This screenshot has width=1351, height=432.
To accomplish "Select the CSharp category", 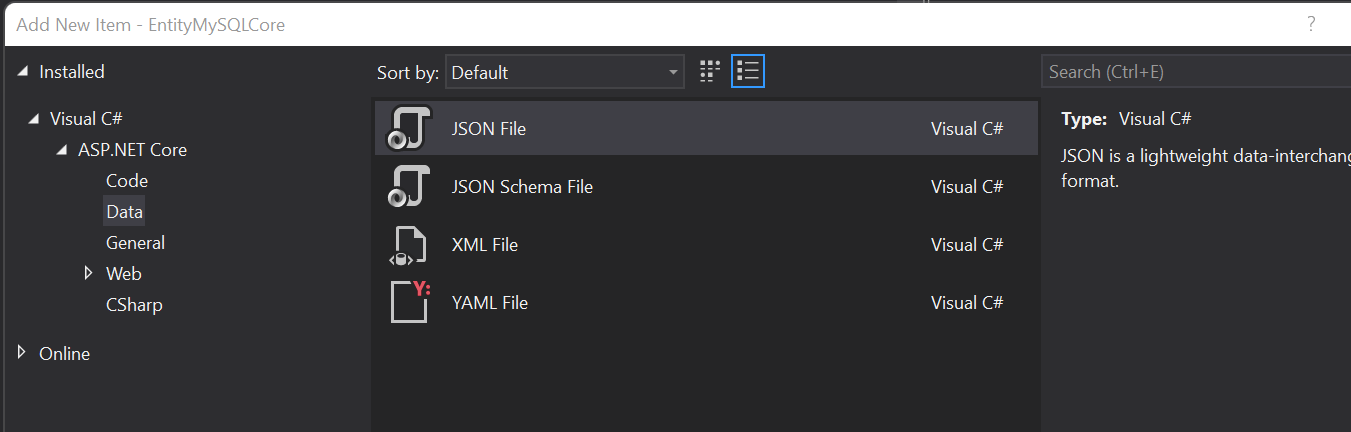I will point(134,305).
